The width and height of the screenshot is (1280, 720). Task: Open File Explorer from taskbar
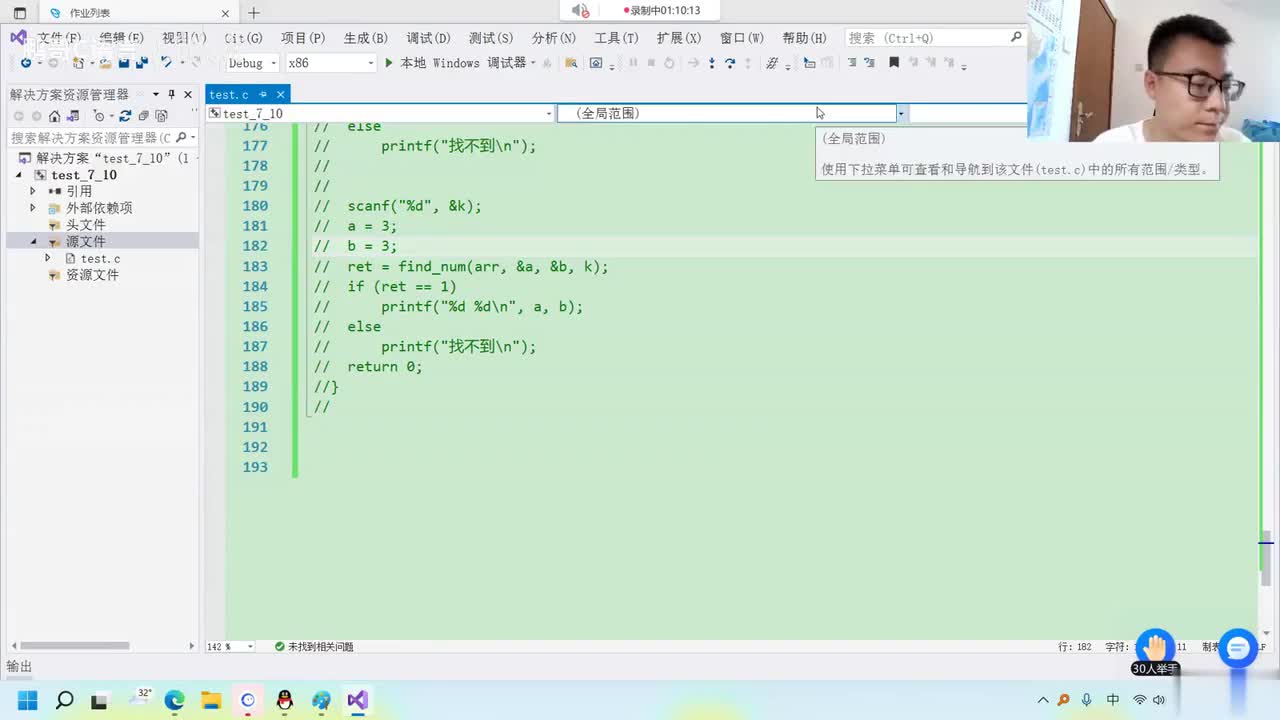(211, 700)
